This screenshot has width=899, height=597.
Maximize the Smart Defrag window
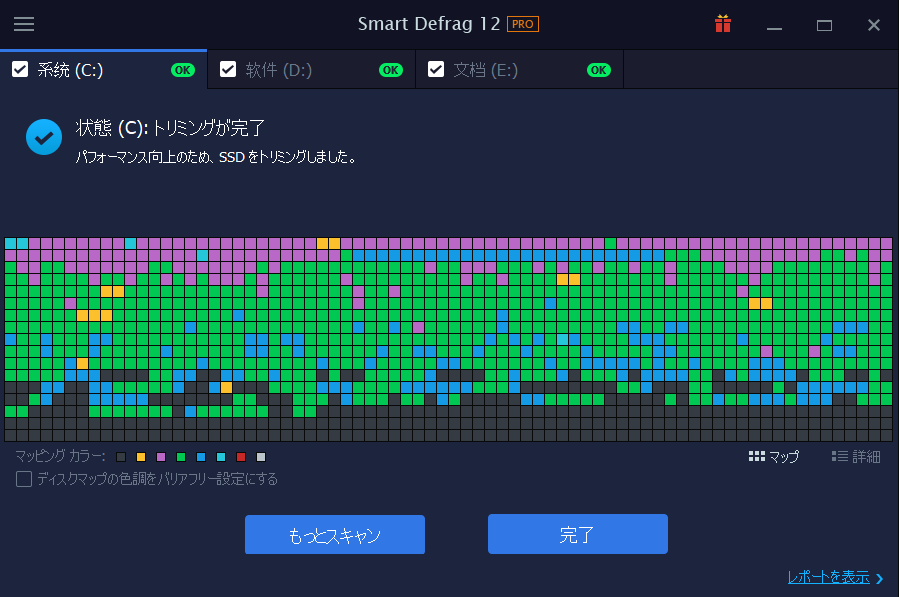pos(824,25)
